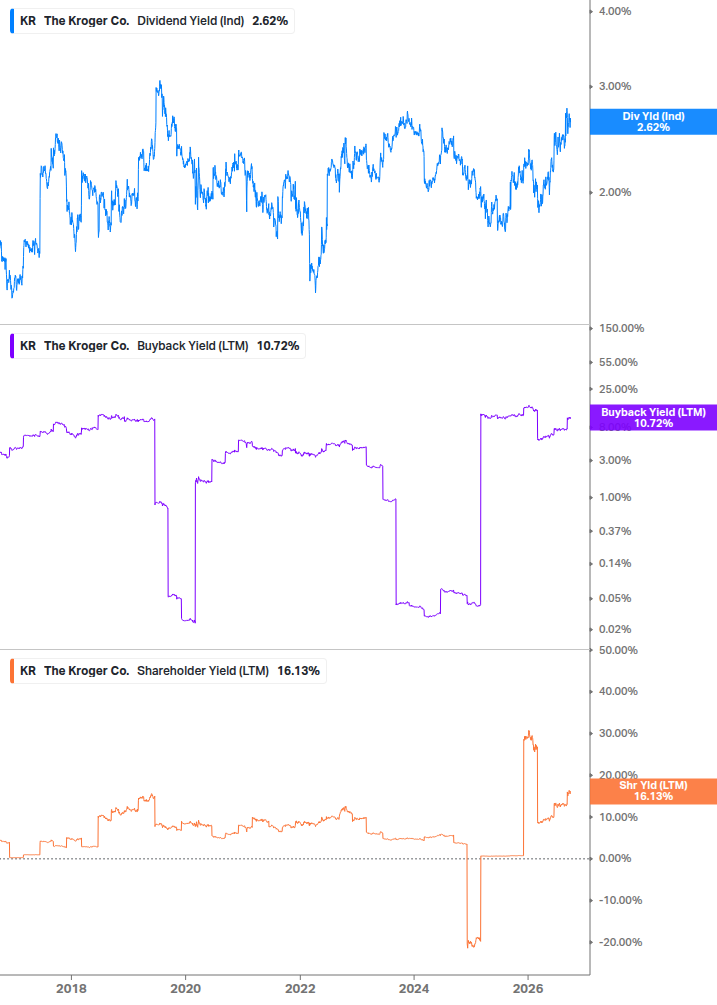This screenshot has width=717, height=1005.
Task: Click the 2022 label on the time axis
Action: point(300,988)
